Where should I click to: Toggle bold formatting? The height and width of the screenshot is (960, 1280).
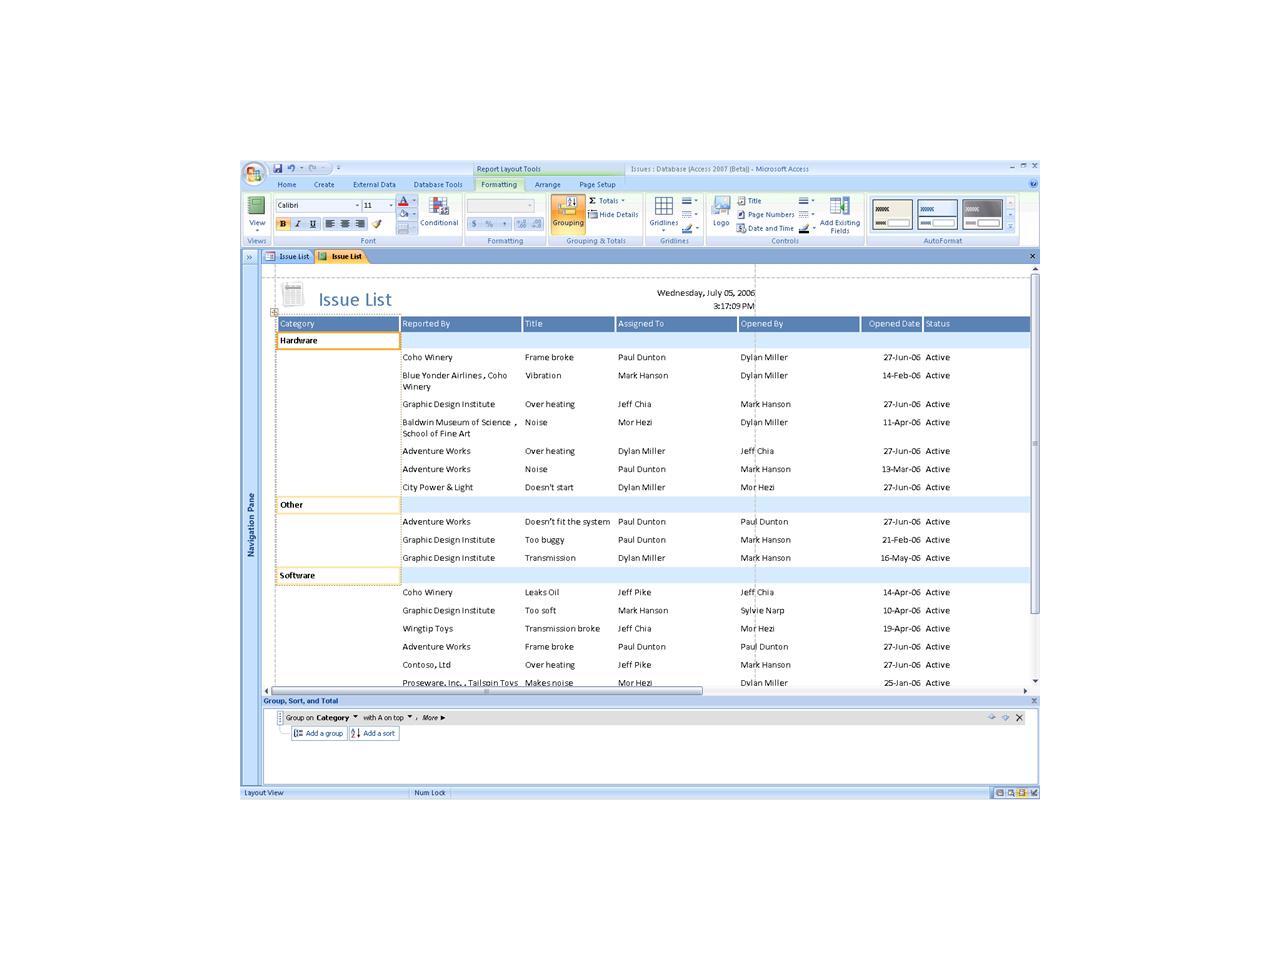point(283,222)
